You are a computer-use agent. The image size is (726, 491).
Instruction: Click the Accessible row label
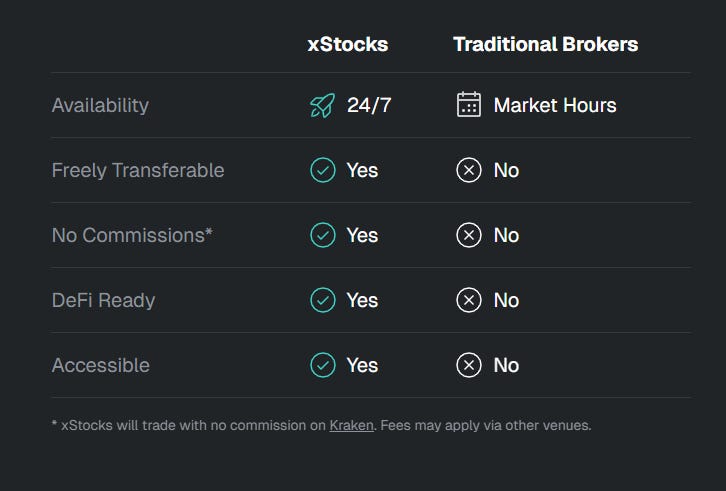coord(100,365)
